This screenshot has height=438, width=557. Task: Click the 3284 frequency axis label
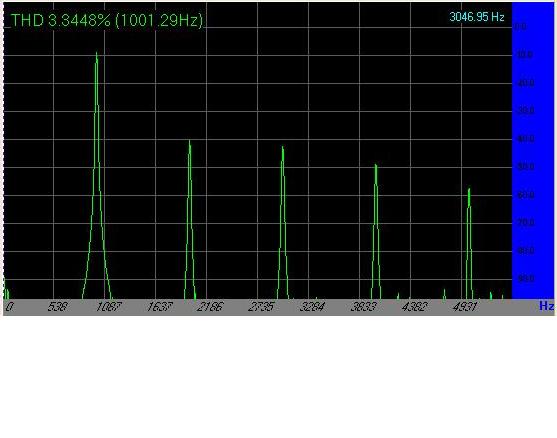312,307
